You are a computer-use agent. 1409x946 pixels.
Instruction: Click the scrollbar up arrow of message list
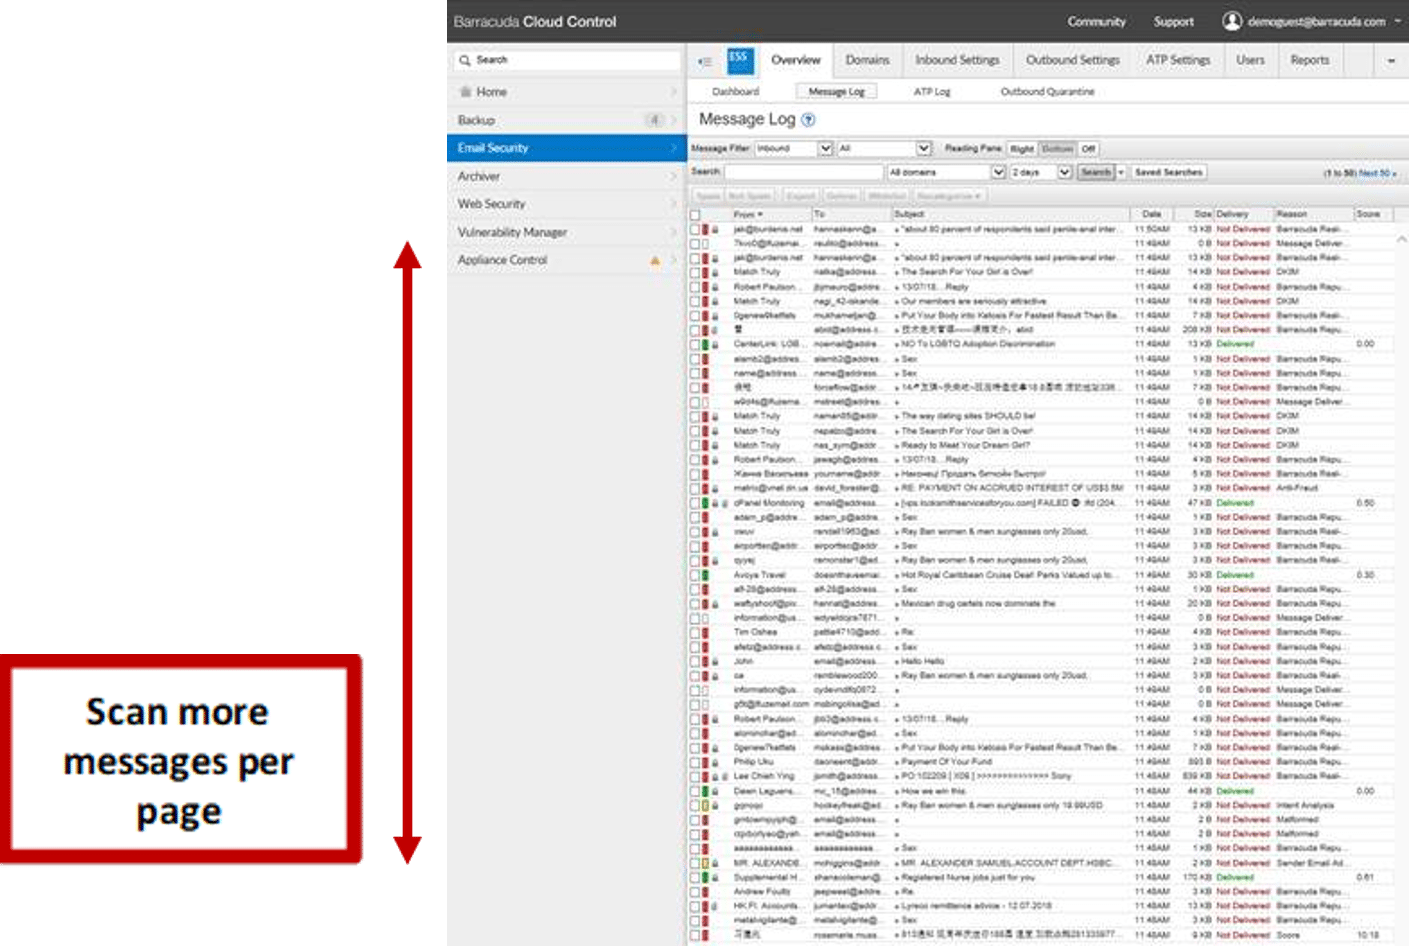(1401, 240)
